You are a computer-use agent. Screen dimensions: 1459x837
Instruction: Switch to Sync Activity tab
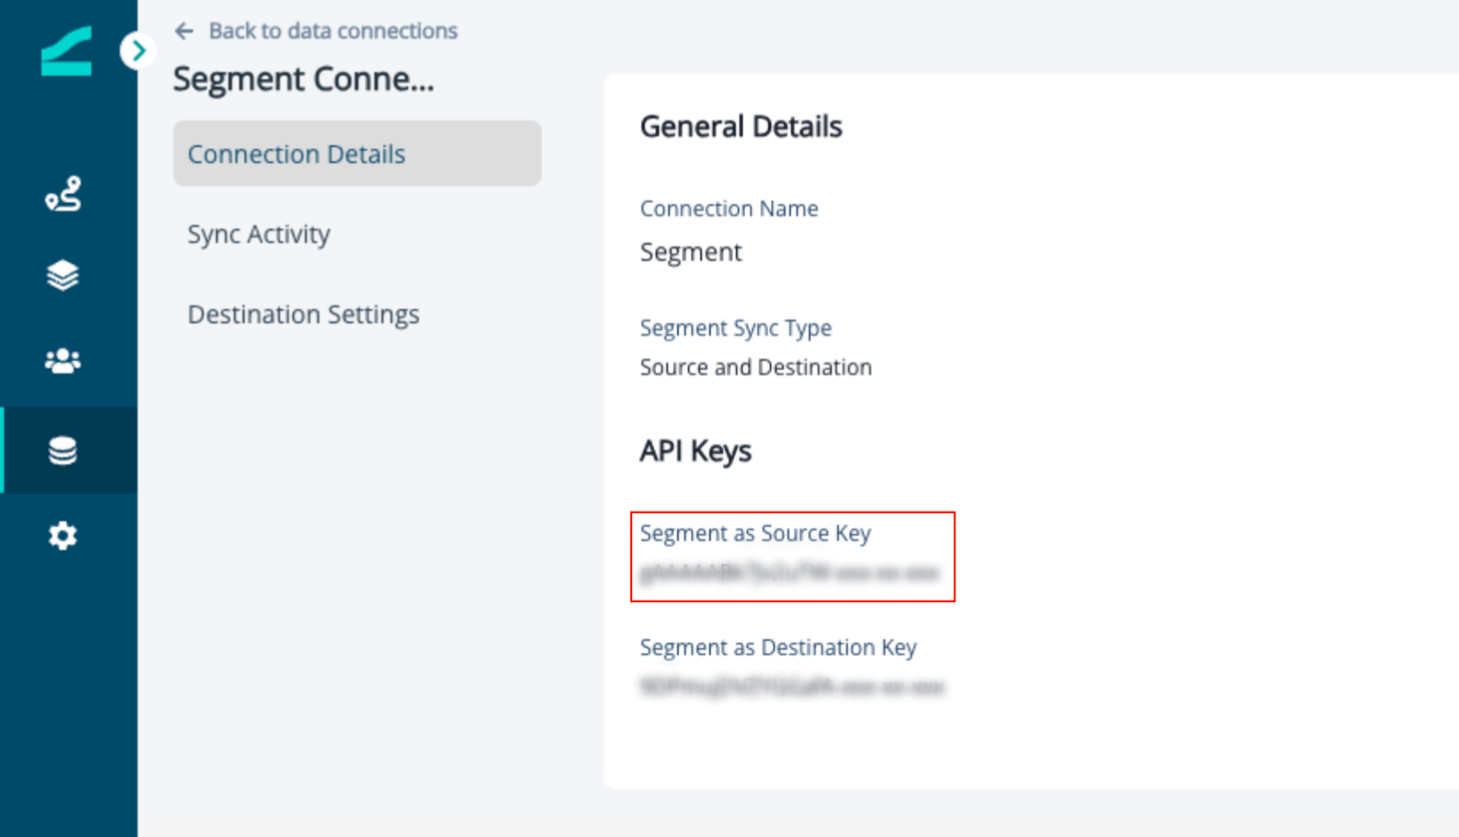click(259, 234)
